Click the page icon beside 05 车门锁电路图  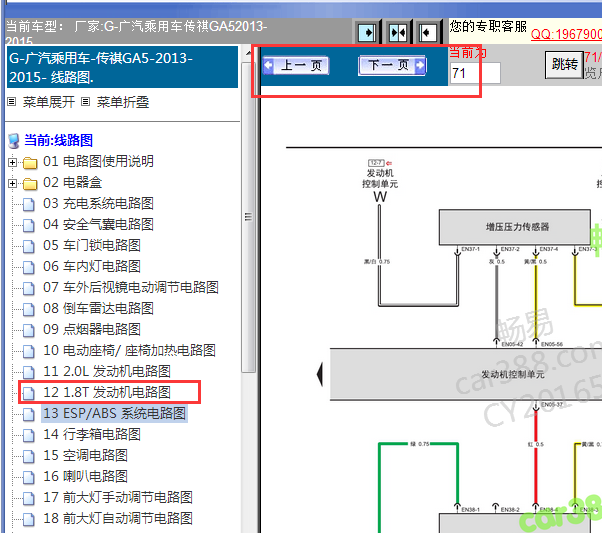(x=29, y=246)
